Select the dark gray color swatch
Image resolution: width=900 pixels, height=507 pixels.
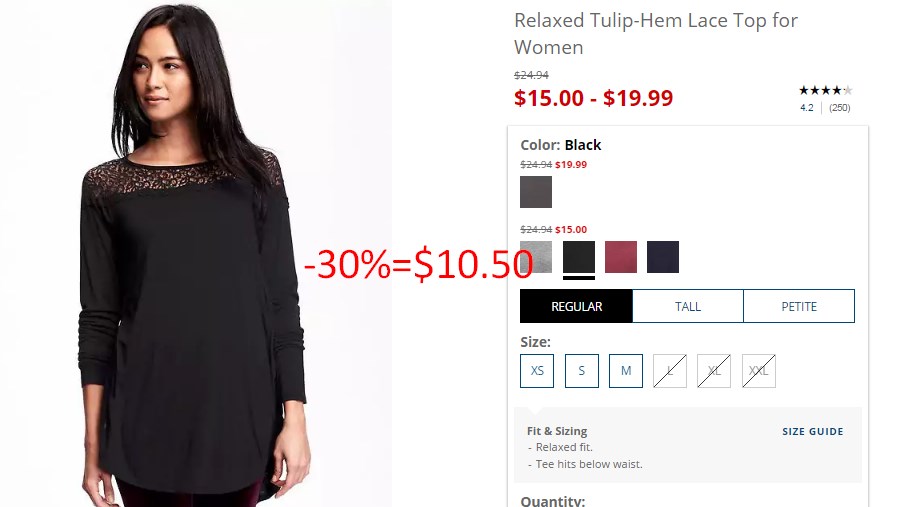(x=536, y=192)
